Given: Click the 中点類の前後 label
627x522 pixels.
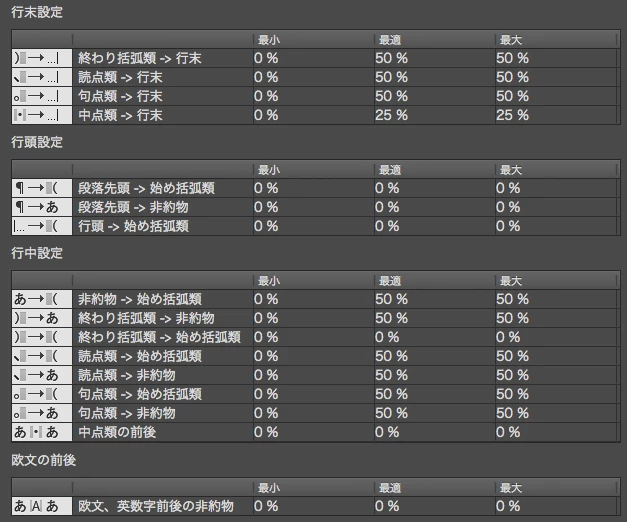Looking at the screenshot, I should [x=117, y=432].
